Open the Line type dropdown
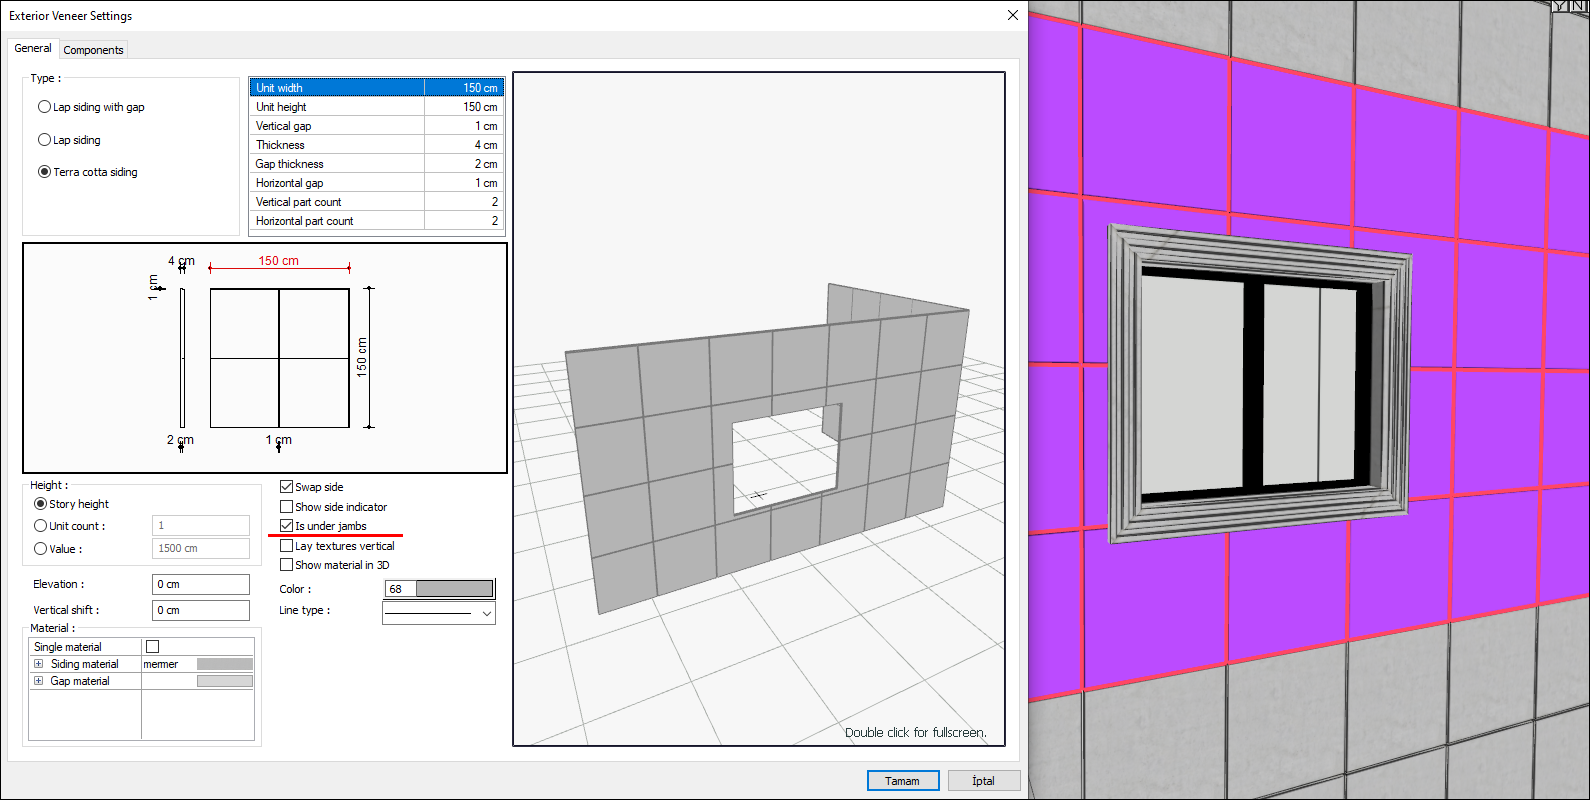This screenshot has width=1590, height=800. (x=487, y=613)
